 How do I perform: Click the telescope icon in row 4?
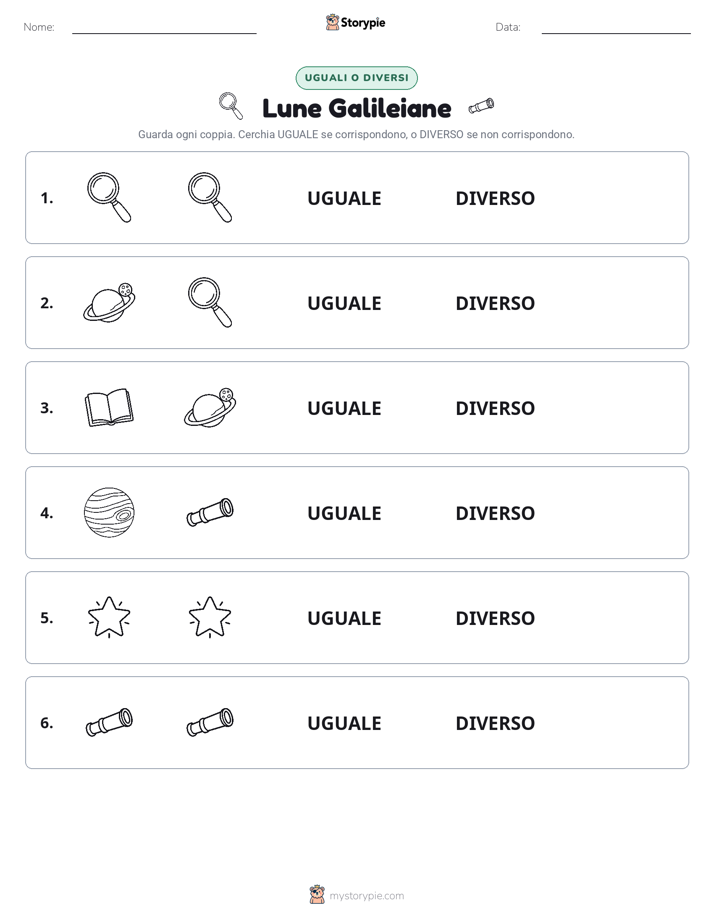(x=210, y=512)
